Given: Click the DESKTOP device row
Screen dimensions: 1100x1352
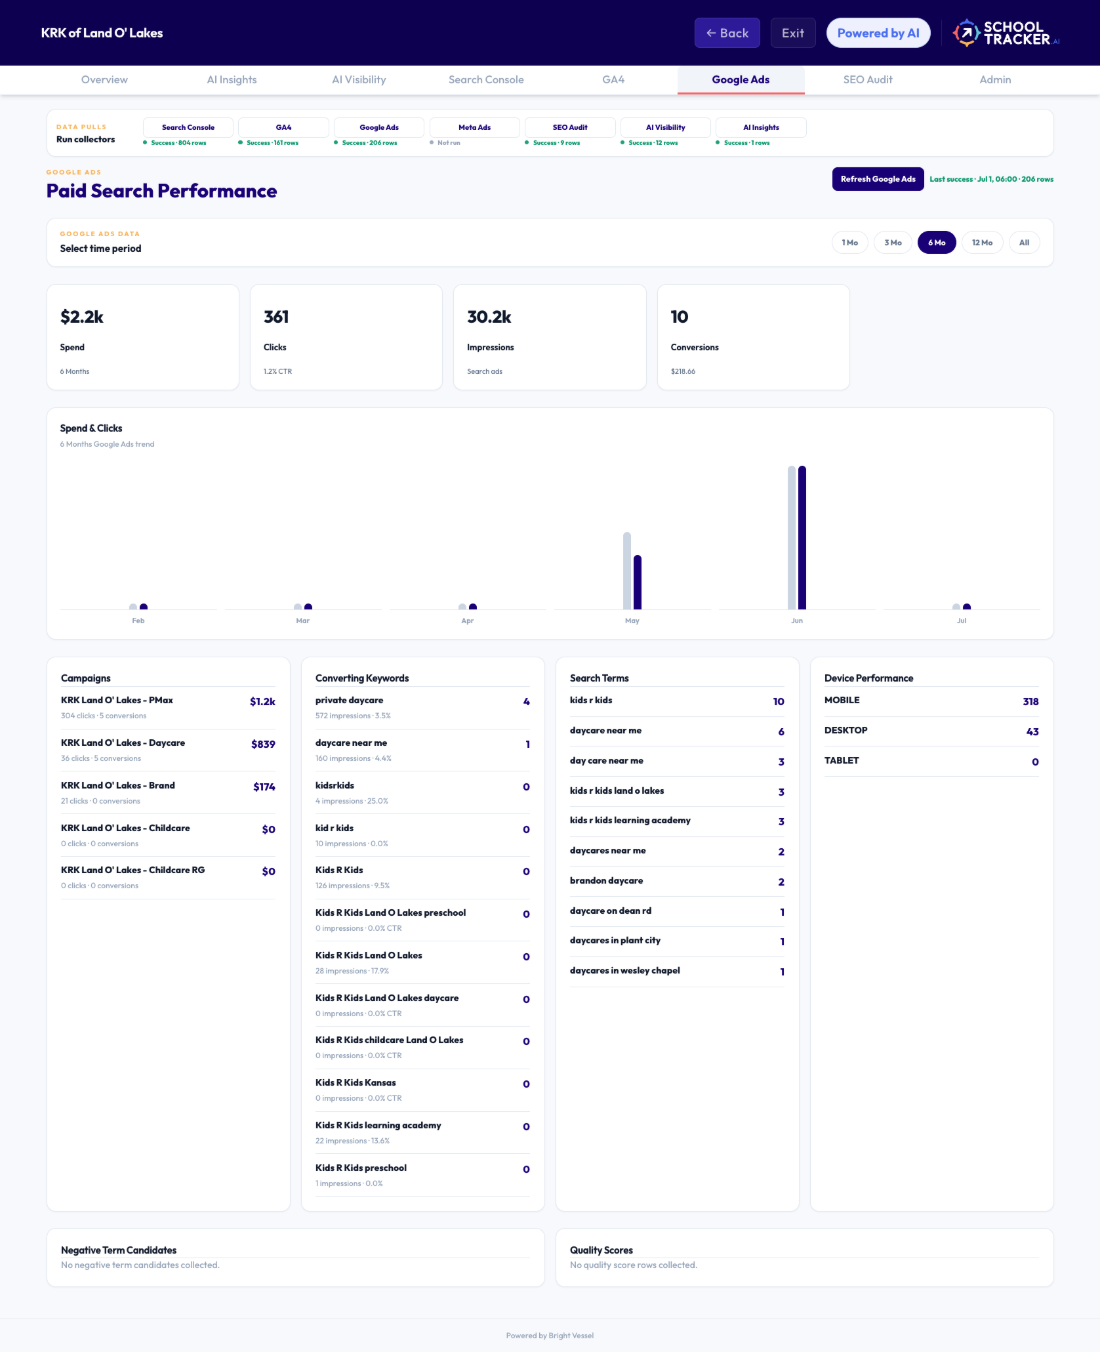Looking at the screenshot, I should coord(931,731).
